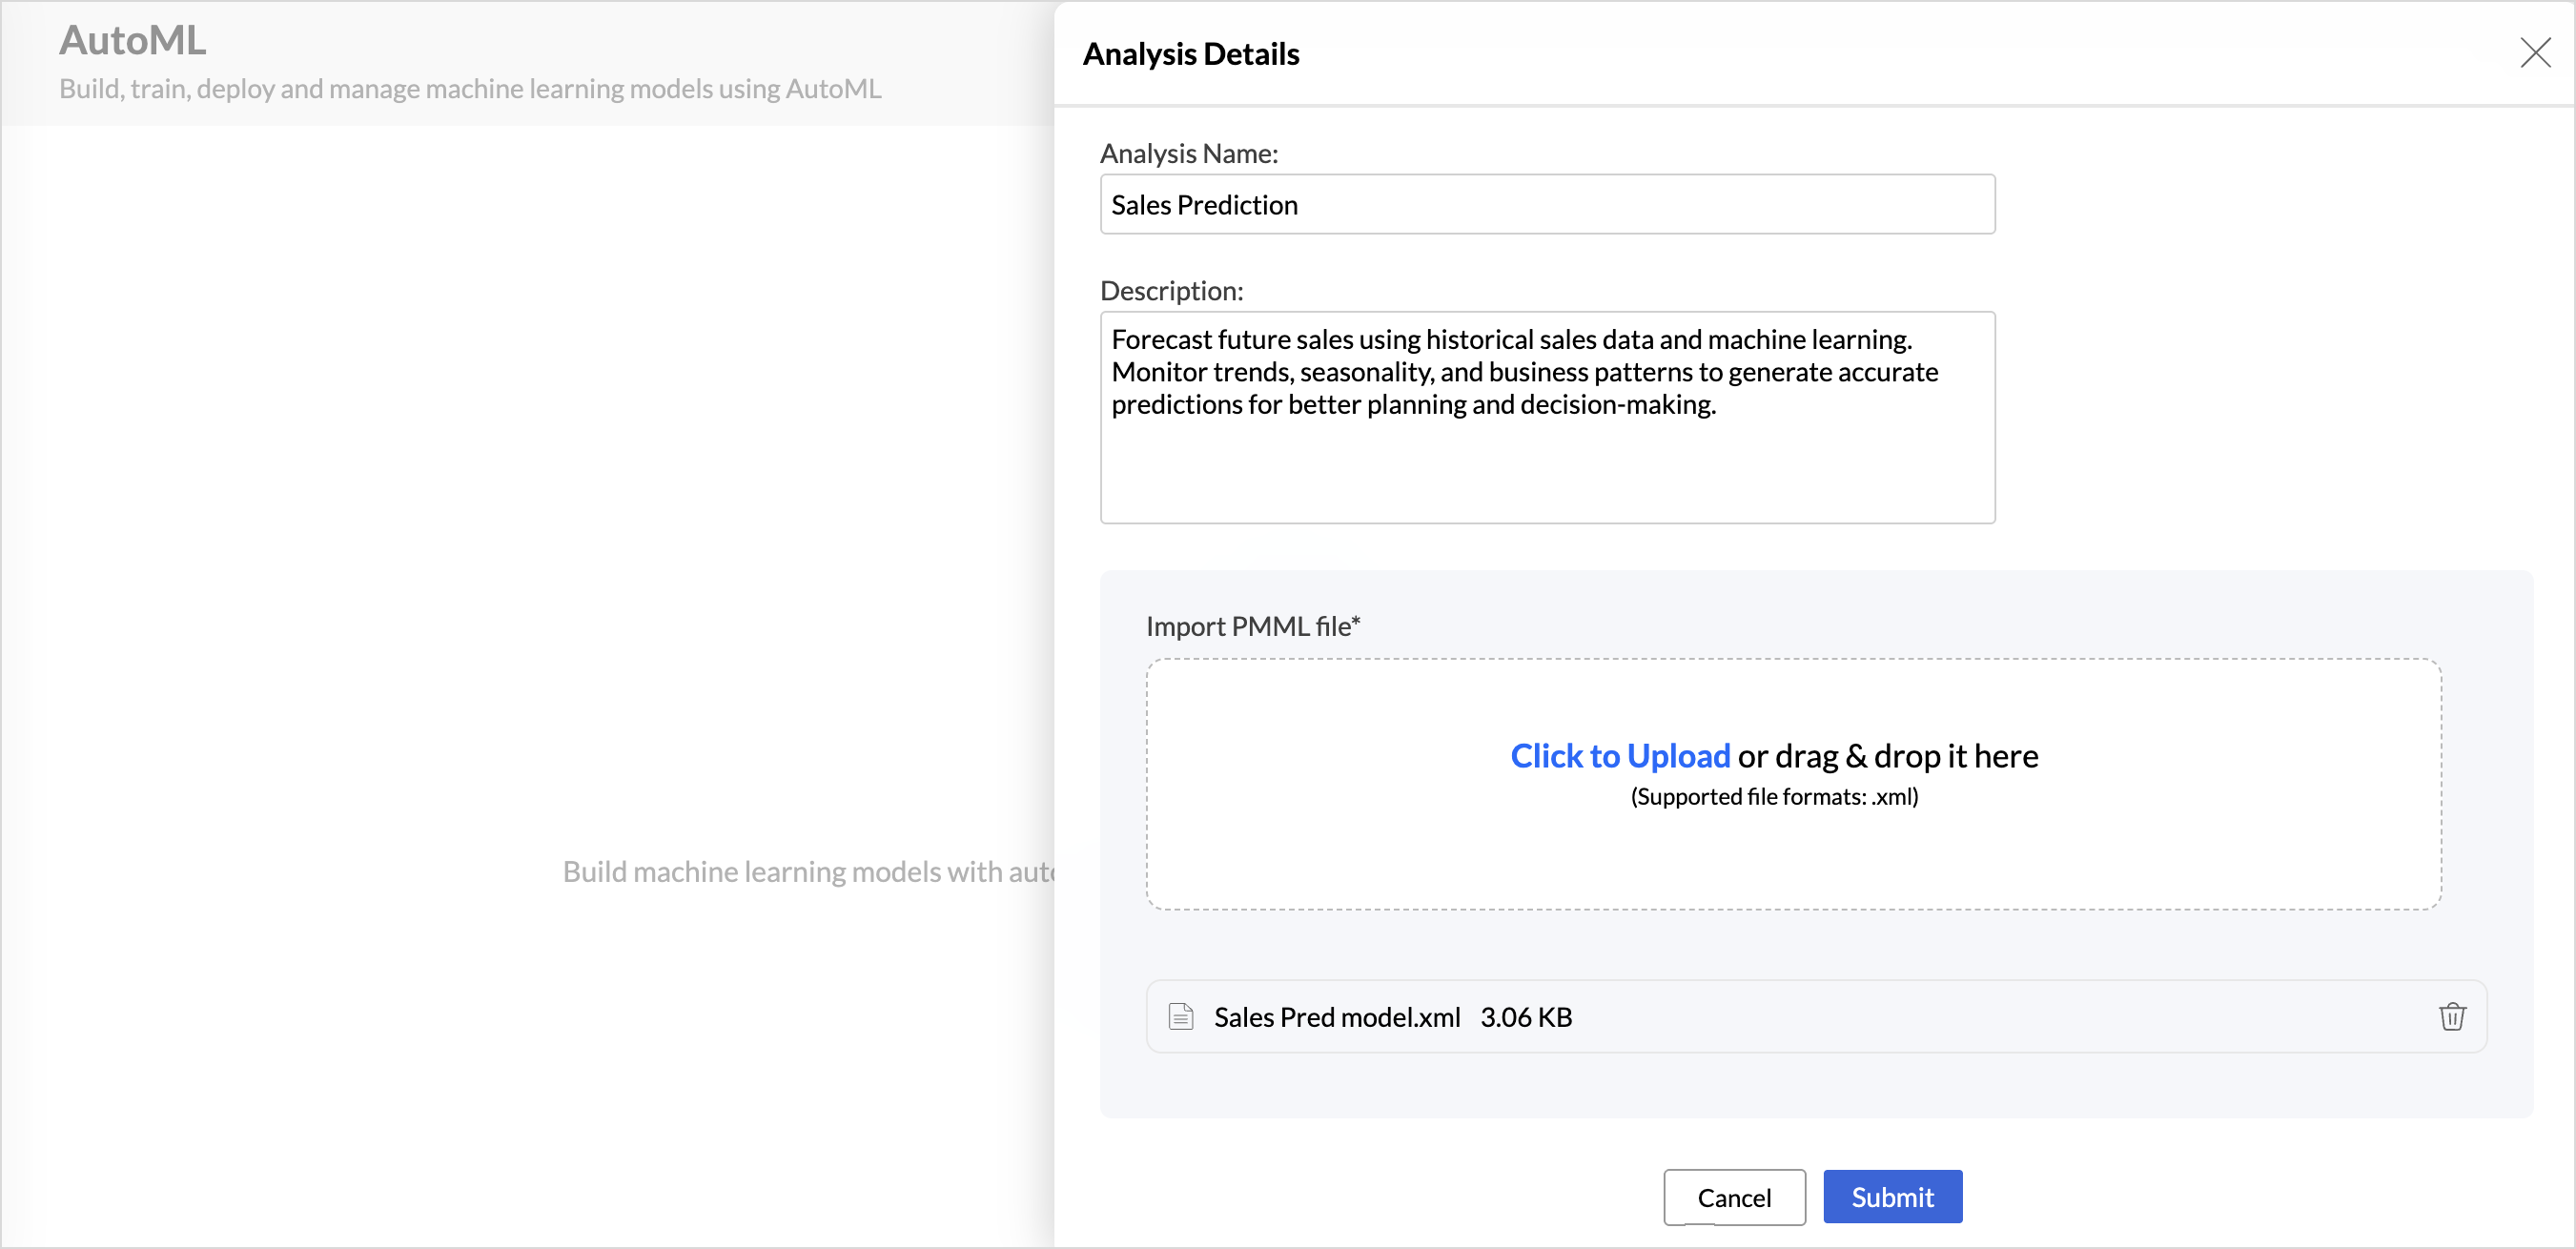2576x1249 pixels.
Task: Click the 'or drag & drop it here' text
Action: coord(1887,755)
